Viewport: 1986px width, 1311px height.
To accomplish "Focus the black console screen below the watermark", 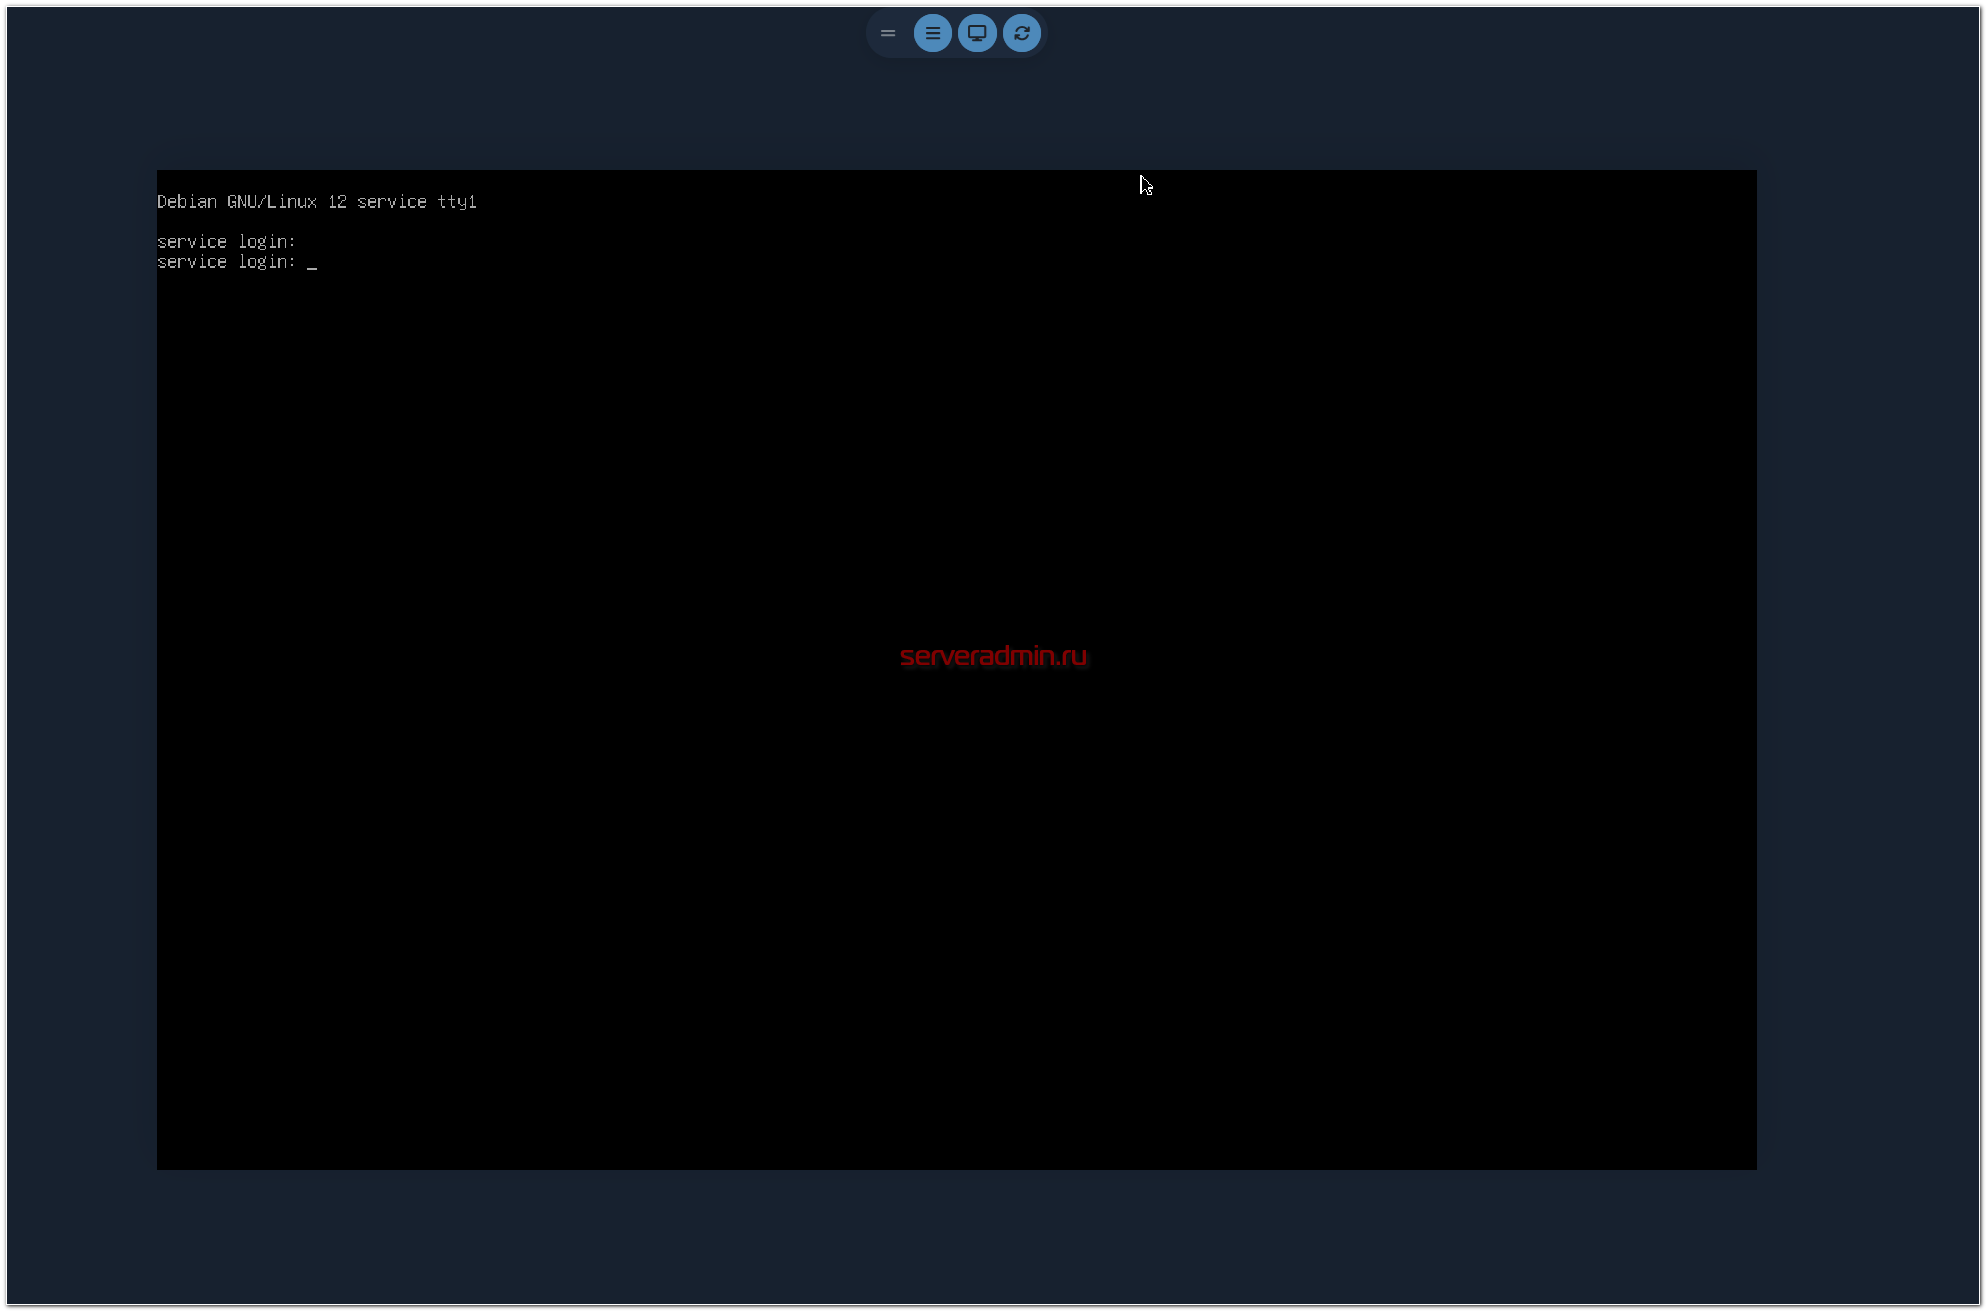I will click(956, 900).
